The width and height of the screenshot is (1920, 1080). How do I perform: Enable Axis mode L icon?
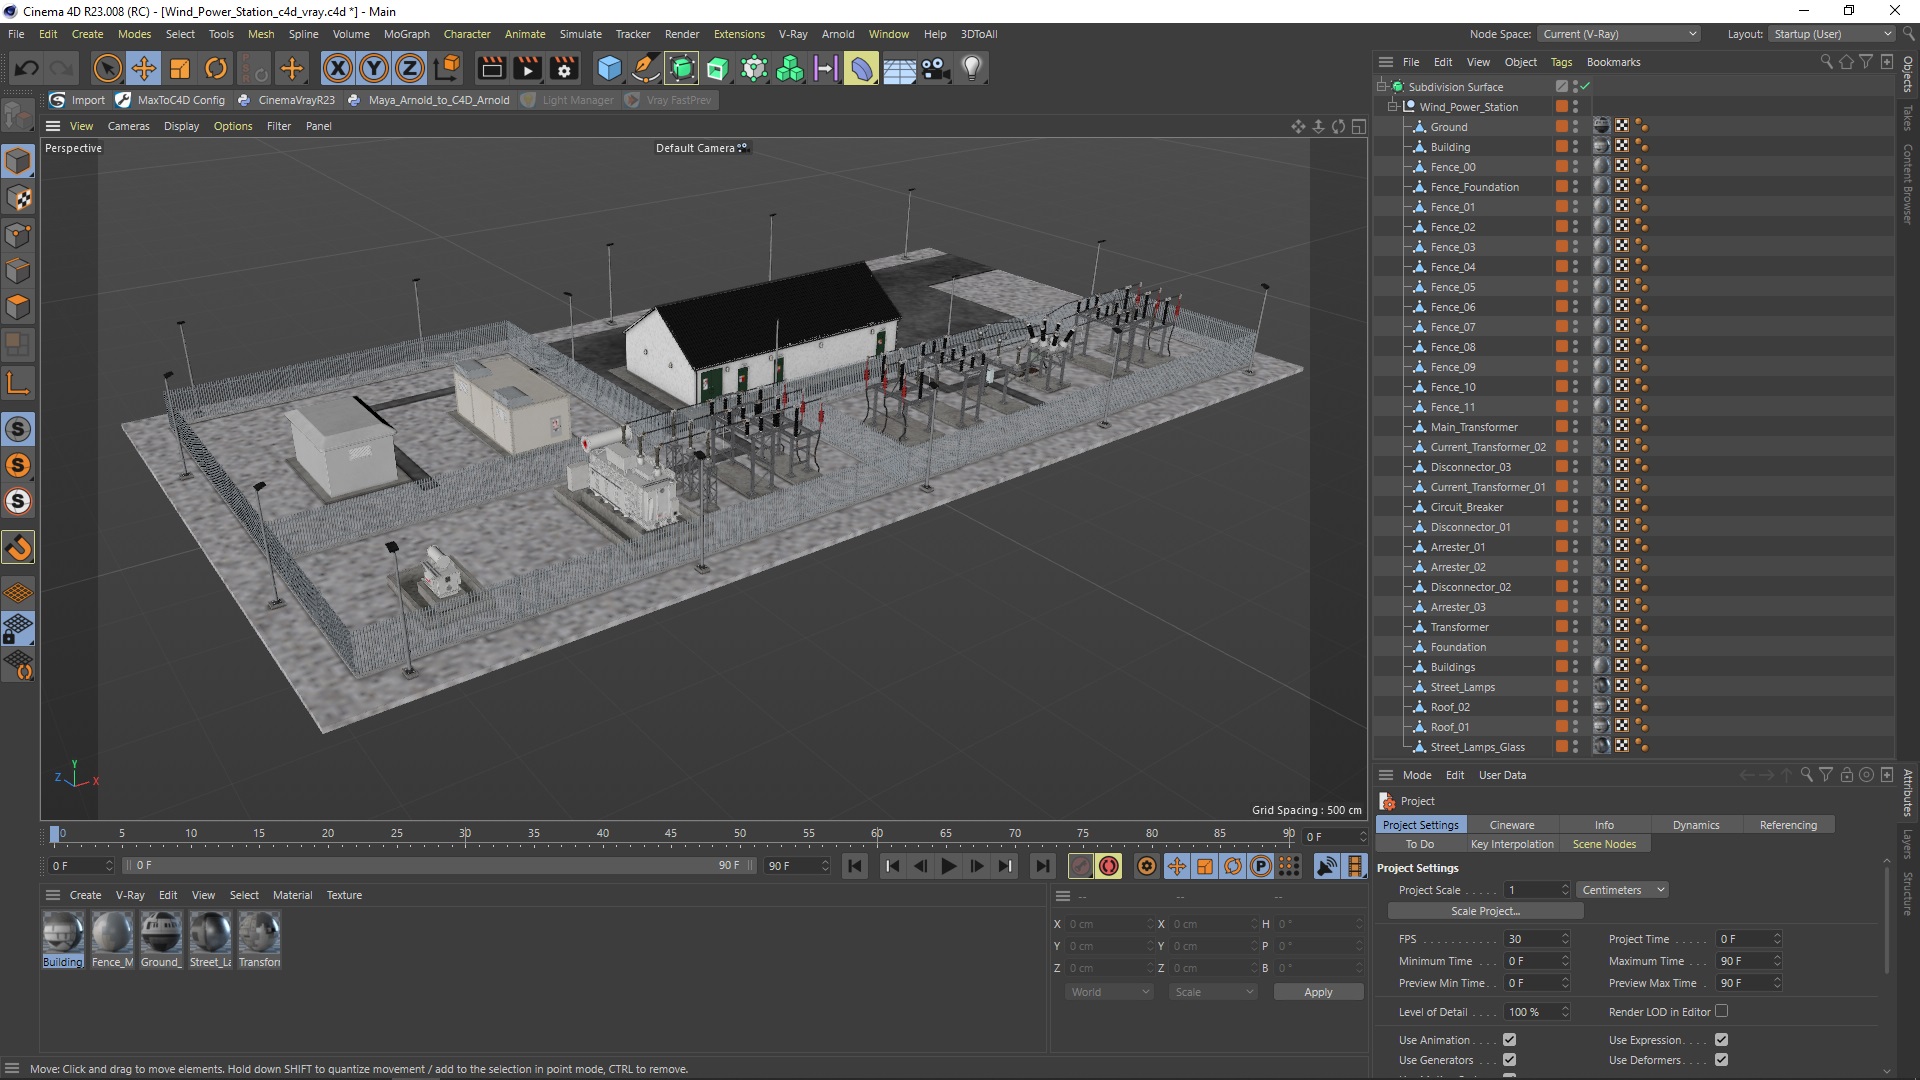click(18, 383)
